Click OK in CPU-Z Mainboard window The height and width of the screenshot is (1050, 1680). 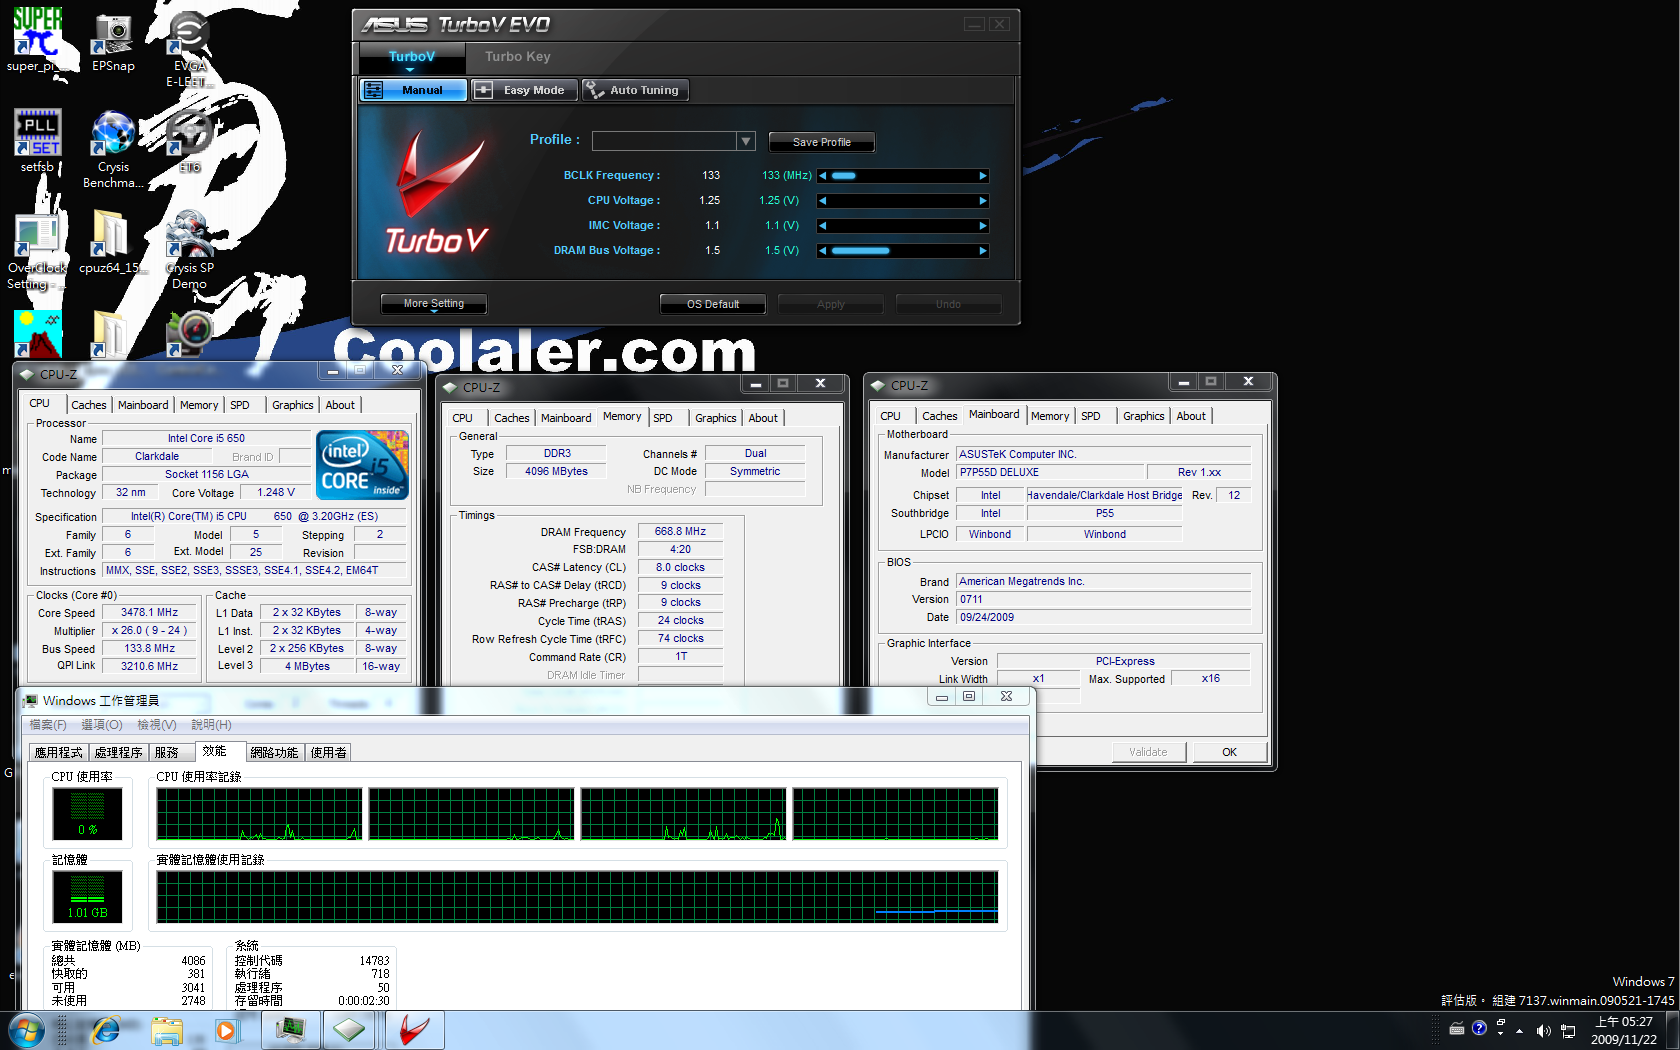click(1229, 752)
